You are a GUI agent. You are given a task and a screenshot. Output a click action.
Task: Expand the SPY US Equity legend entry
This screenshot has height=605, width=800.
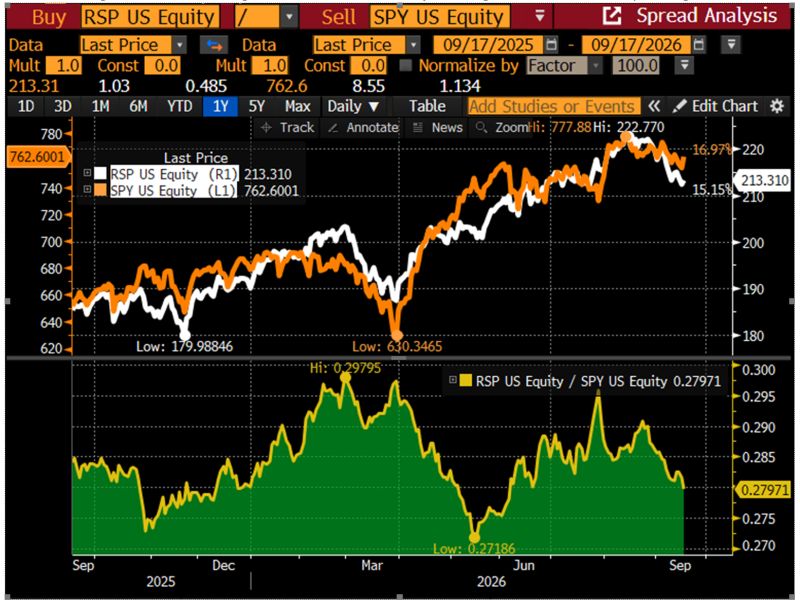[x=87, y=189]
